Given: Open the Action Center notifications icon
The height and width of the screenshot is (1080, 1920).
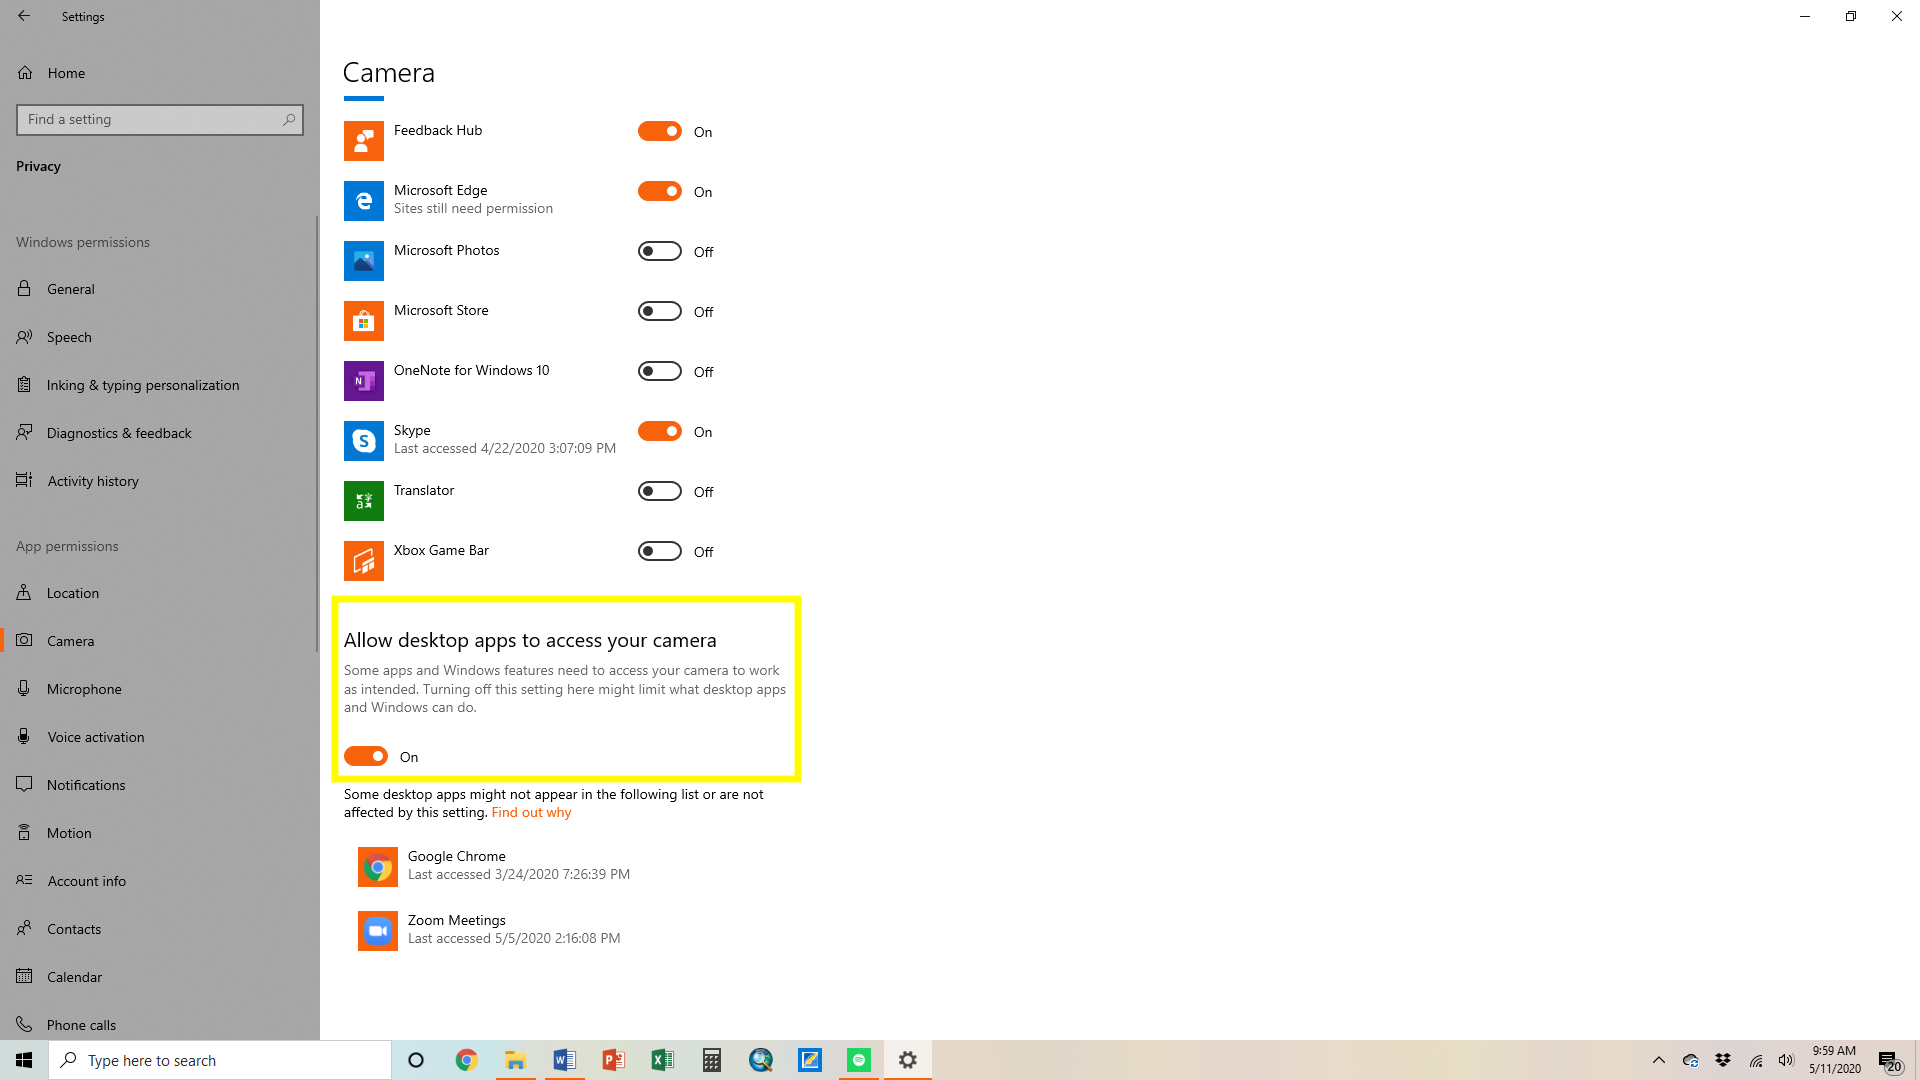Looking at the screenshot, I should [x=1889, y=1061].
